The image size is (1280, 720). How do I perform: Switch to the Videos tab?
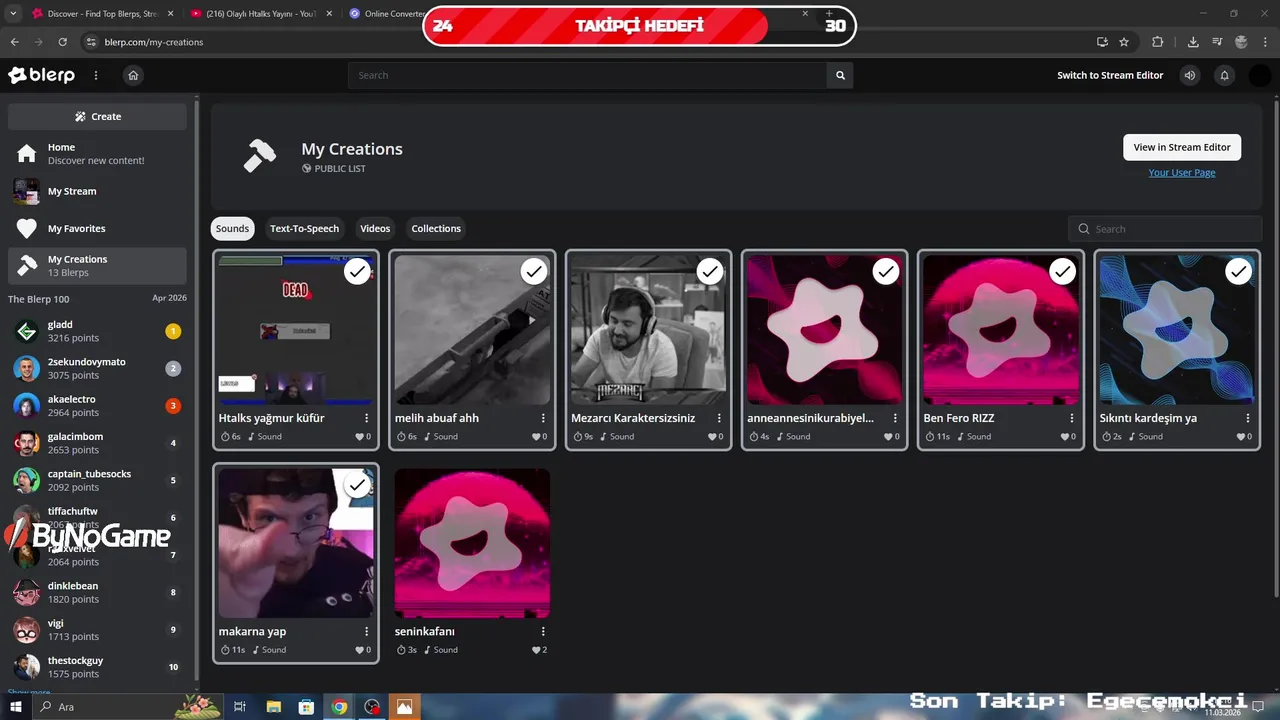tap(375, 228)
